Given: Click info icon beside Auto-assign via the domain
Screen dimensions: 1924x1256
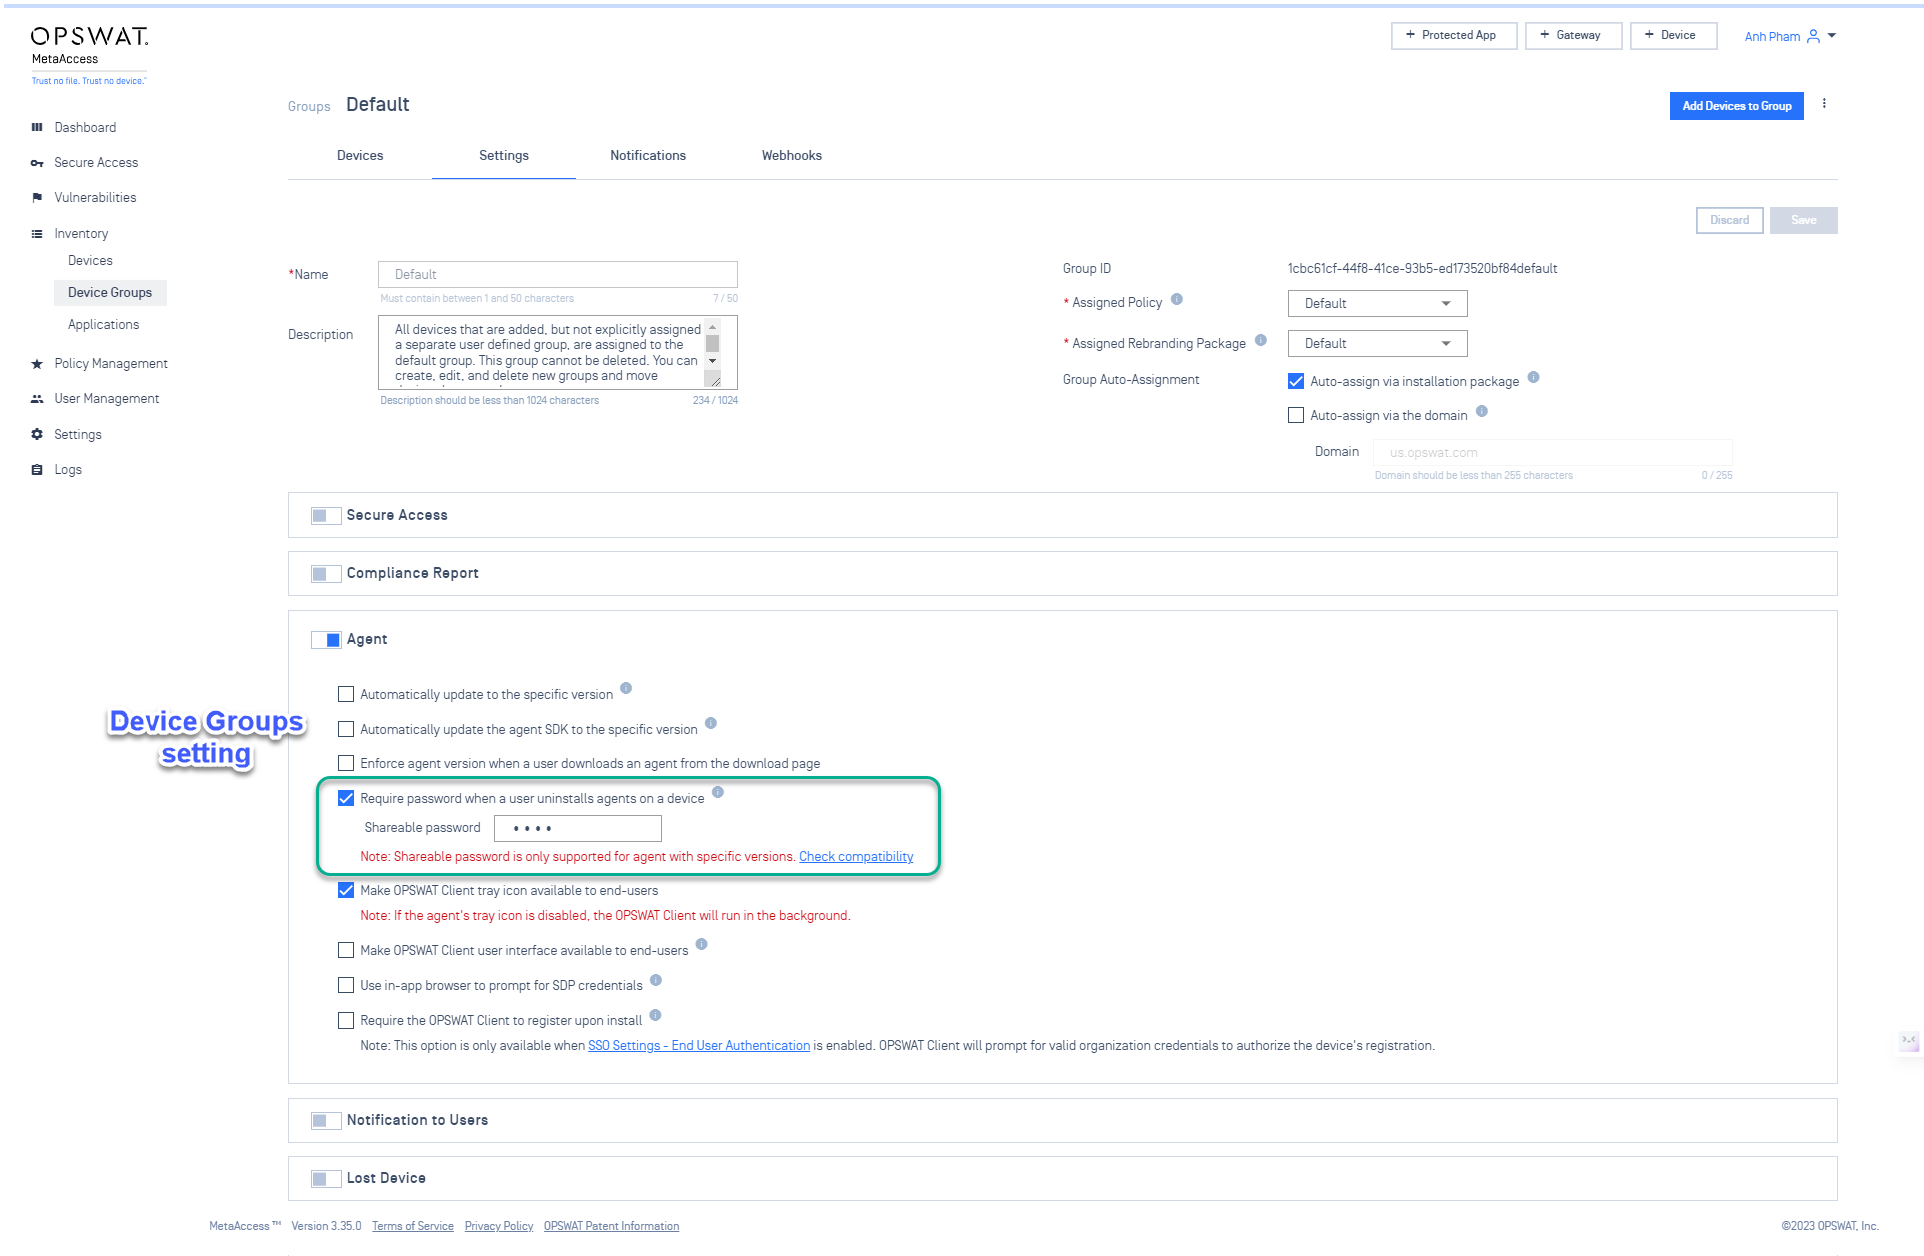Looking at the screenshot, I should coord(1482,411).
